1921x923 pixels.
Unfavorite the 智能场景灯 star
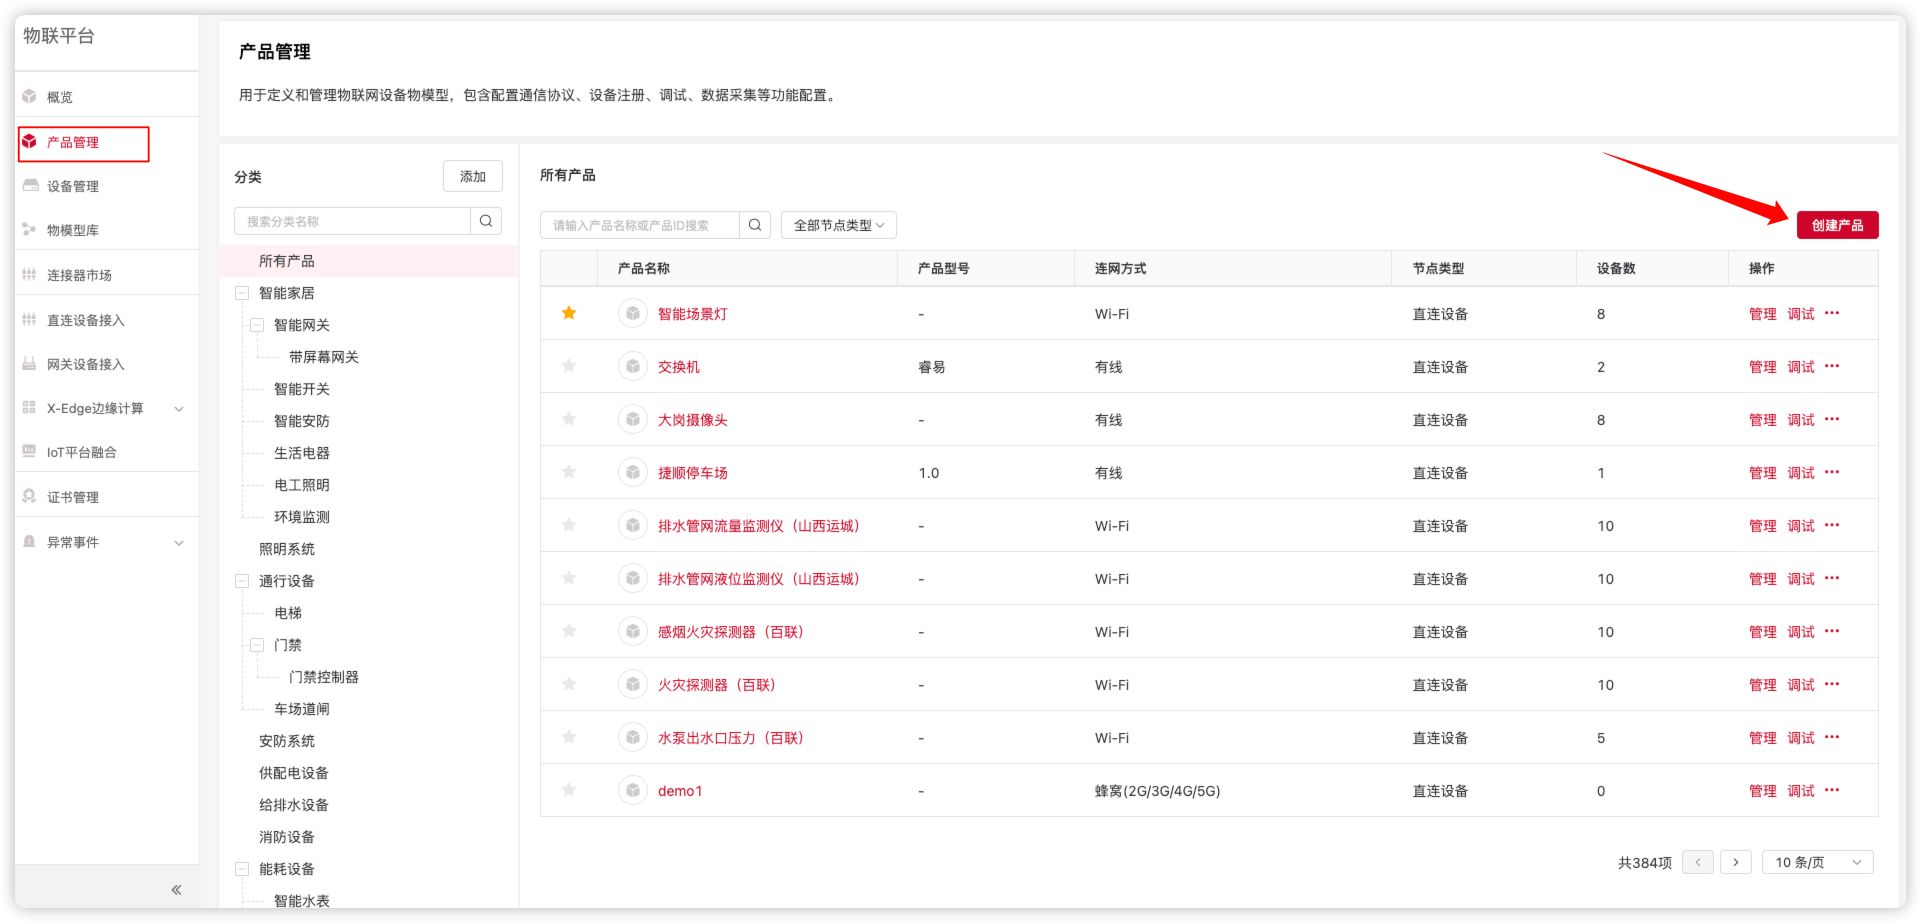(569, 313)
